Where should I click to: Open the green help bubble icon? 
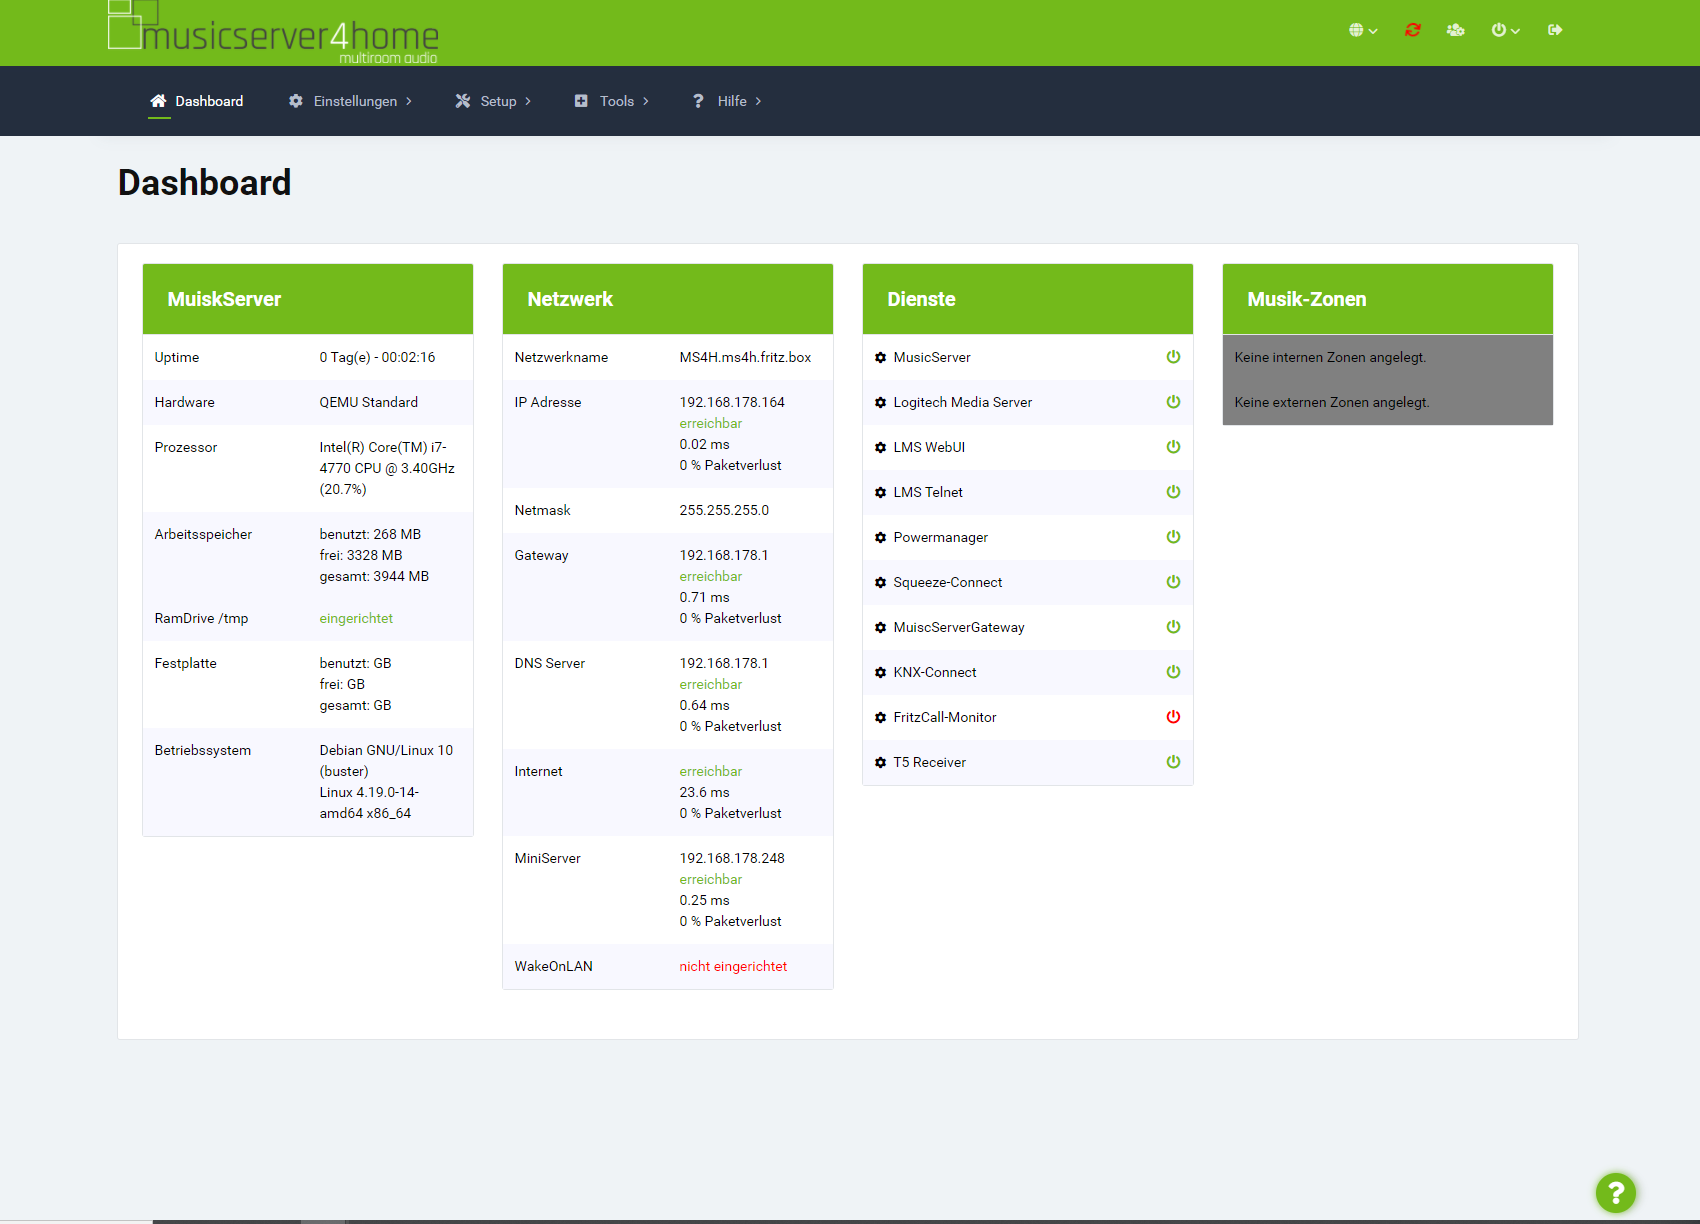tap(1615, 1192)
